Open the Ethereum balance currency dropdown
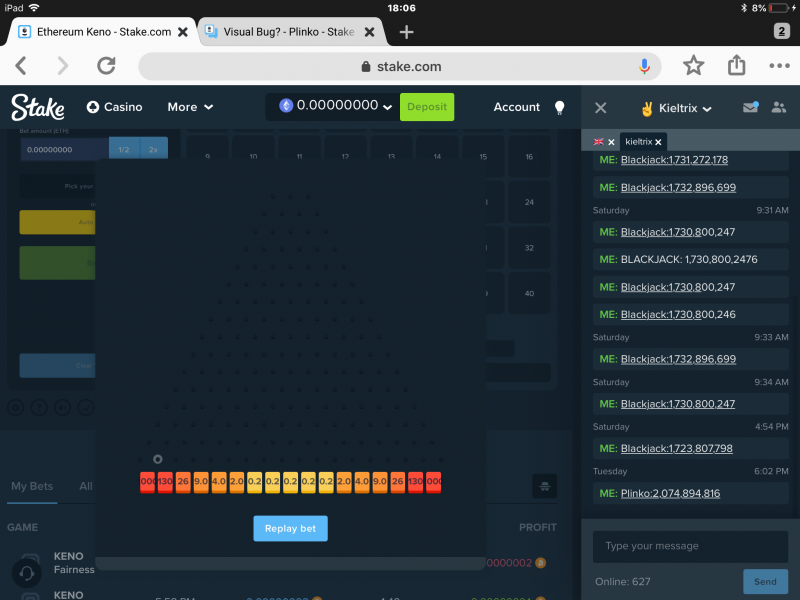Screen dimensions: 800x600 coord(335,106)
